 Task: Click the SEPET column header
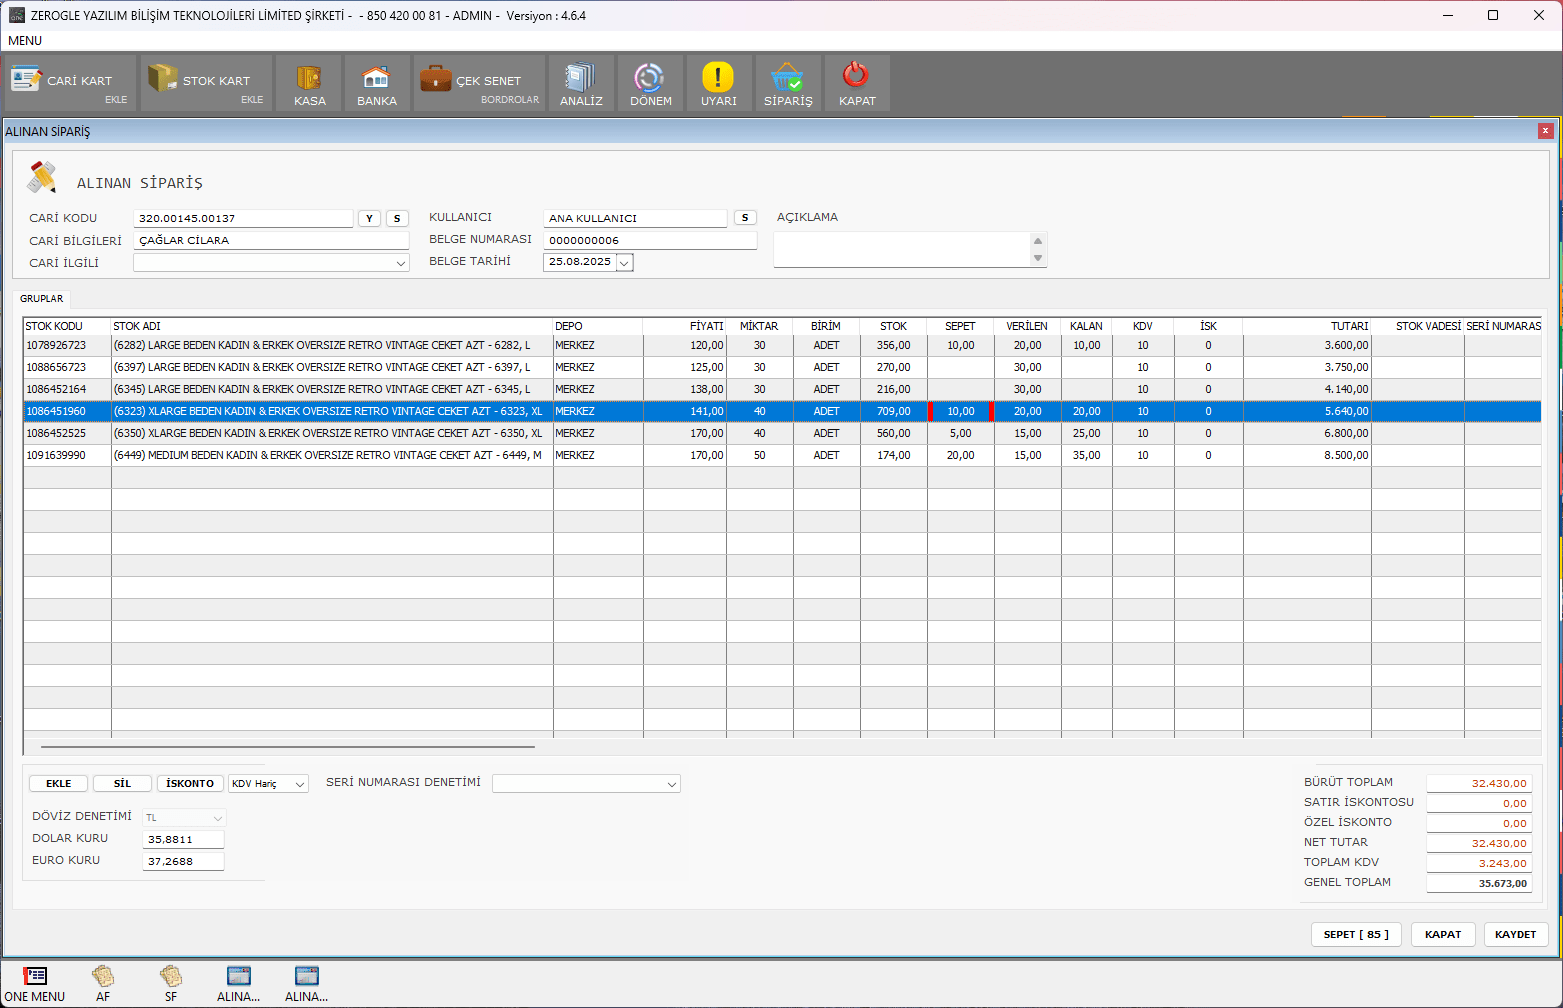960,326
